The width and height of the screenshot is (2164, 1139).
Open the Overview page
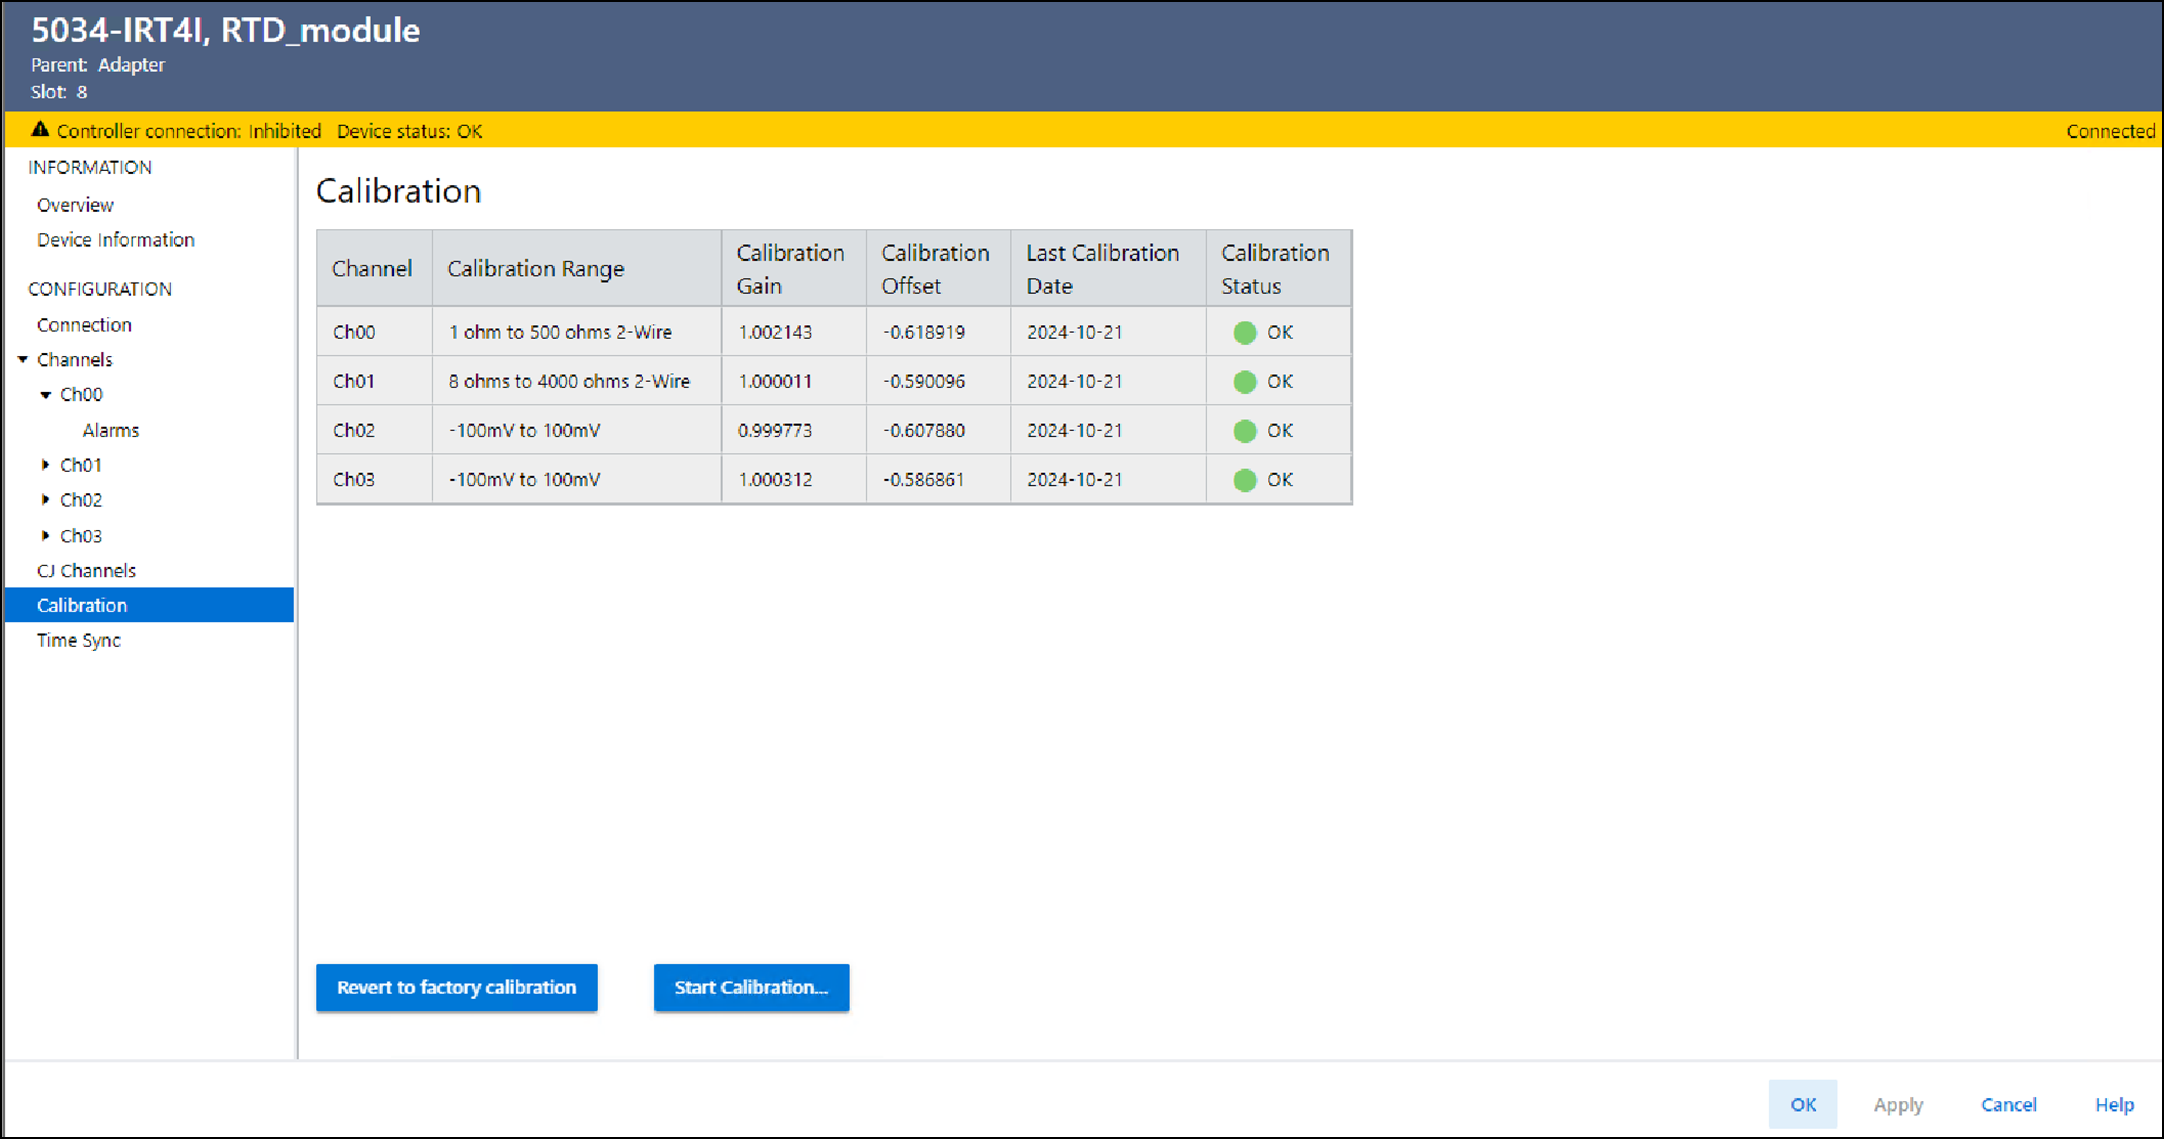tap(75, 205)
